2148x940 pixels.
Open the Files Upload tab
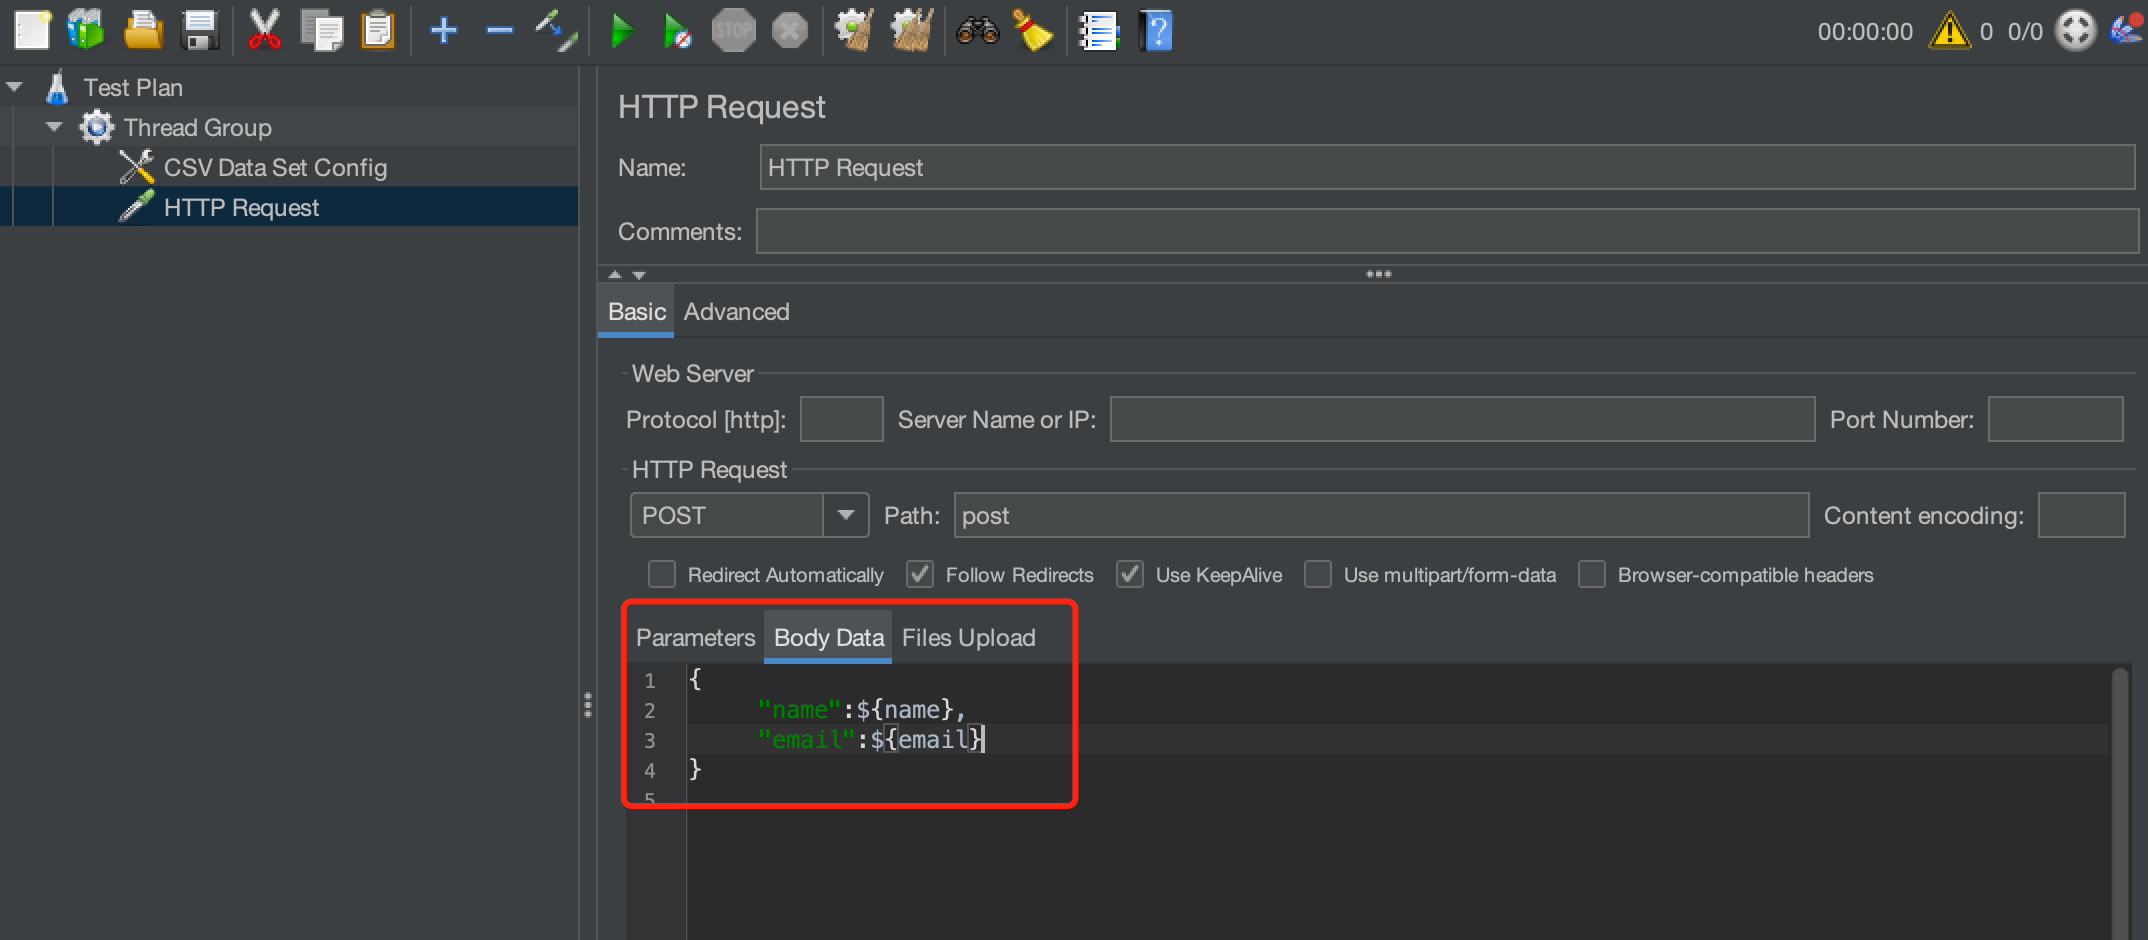coord(968,637)
